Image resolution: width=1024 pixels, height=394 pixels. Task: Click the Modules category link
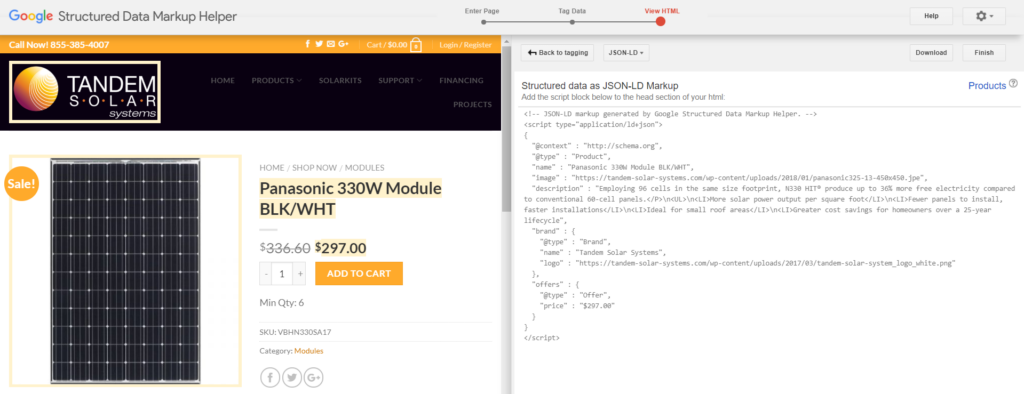(x=308, y=351)
